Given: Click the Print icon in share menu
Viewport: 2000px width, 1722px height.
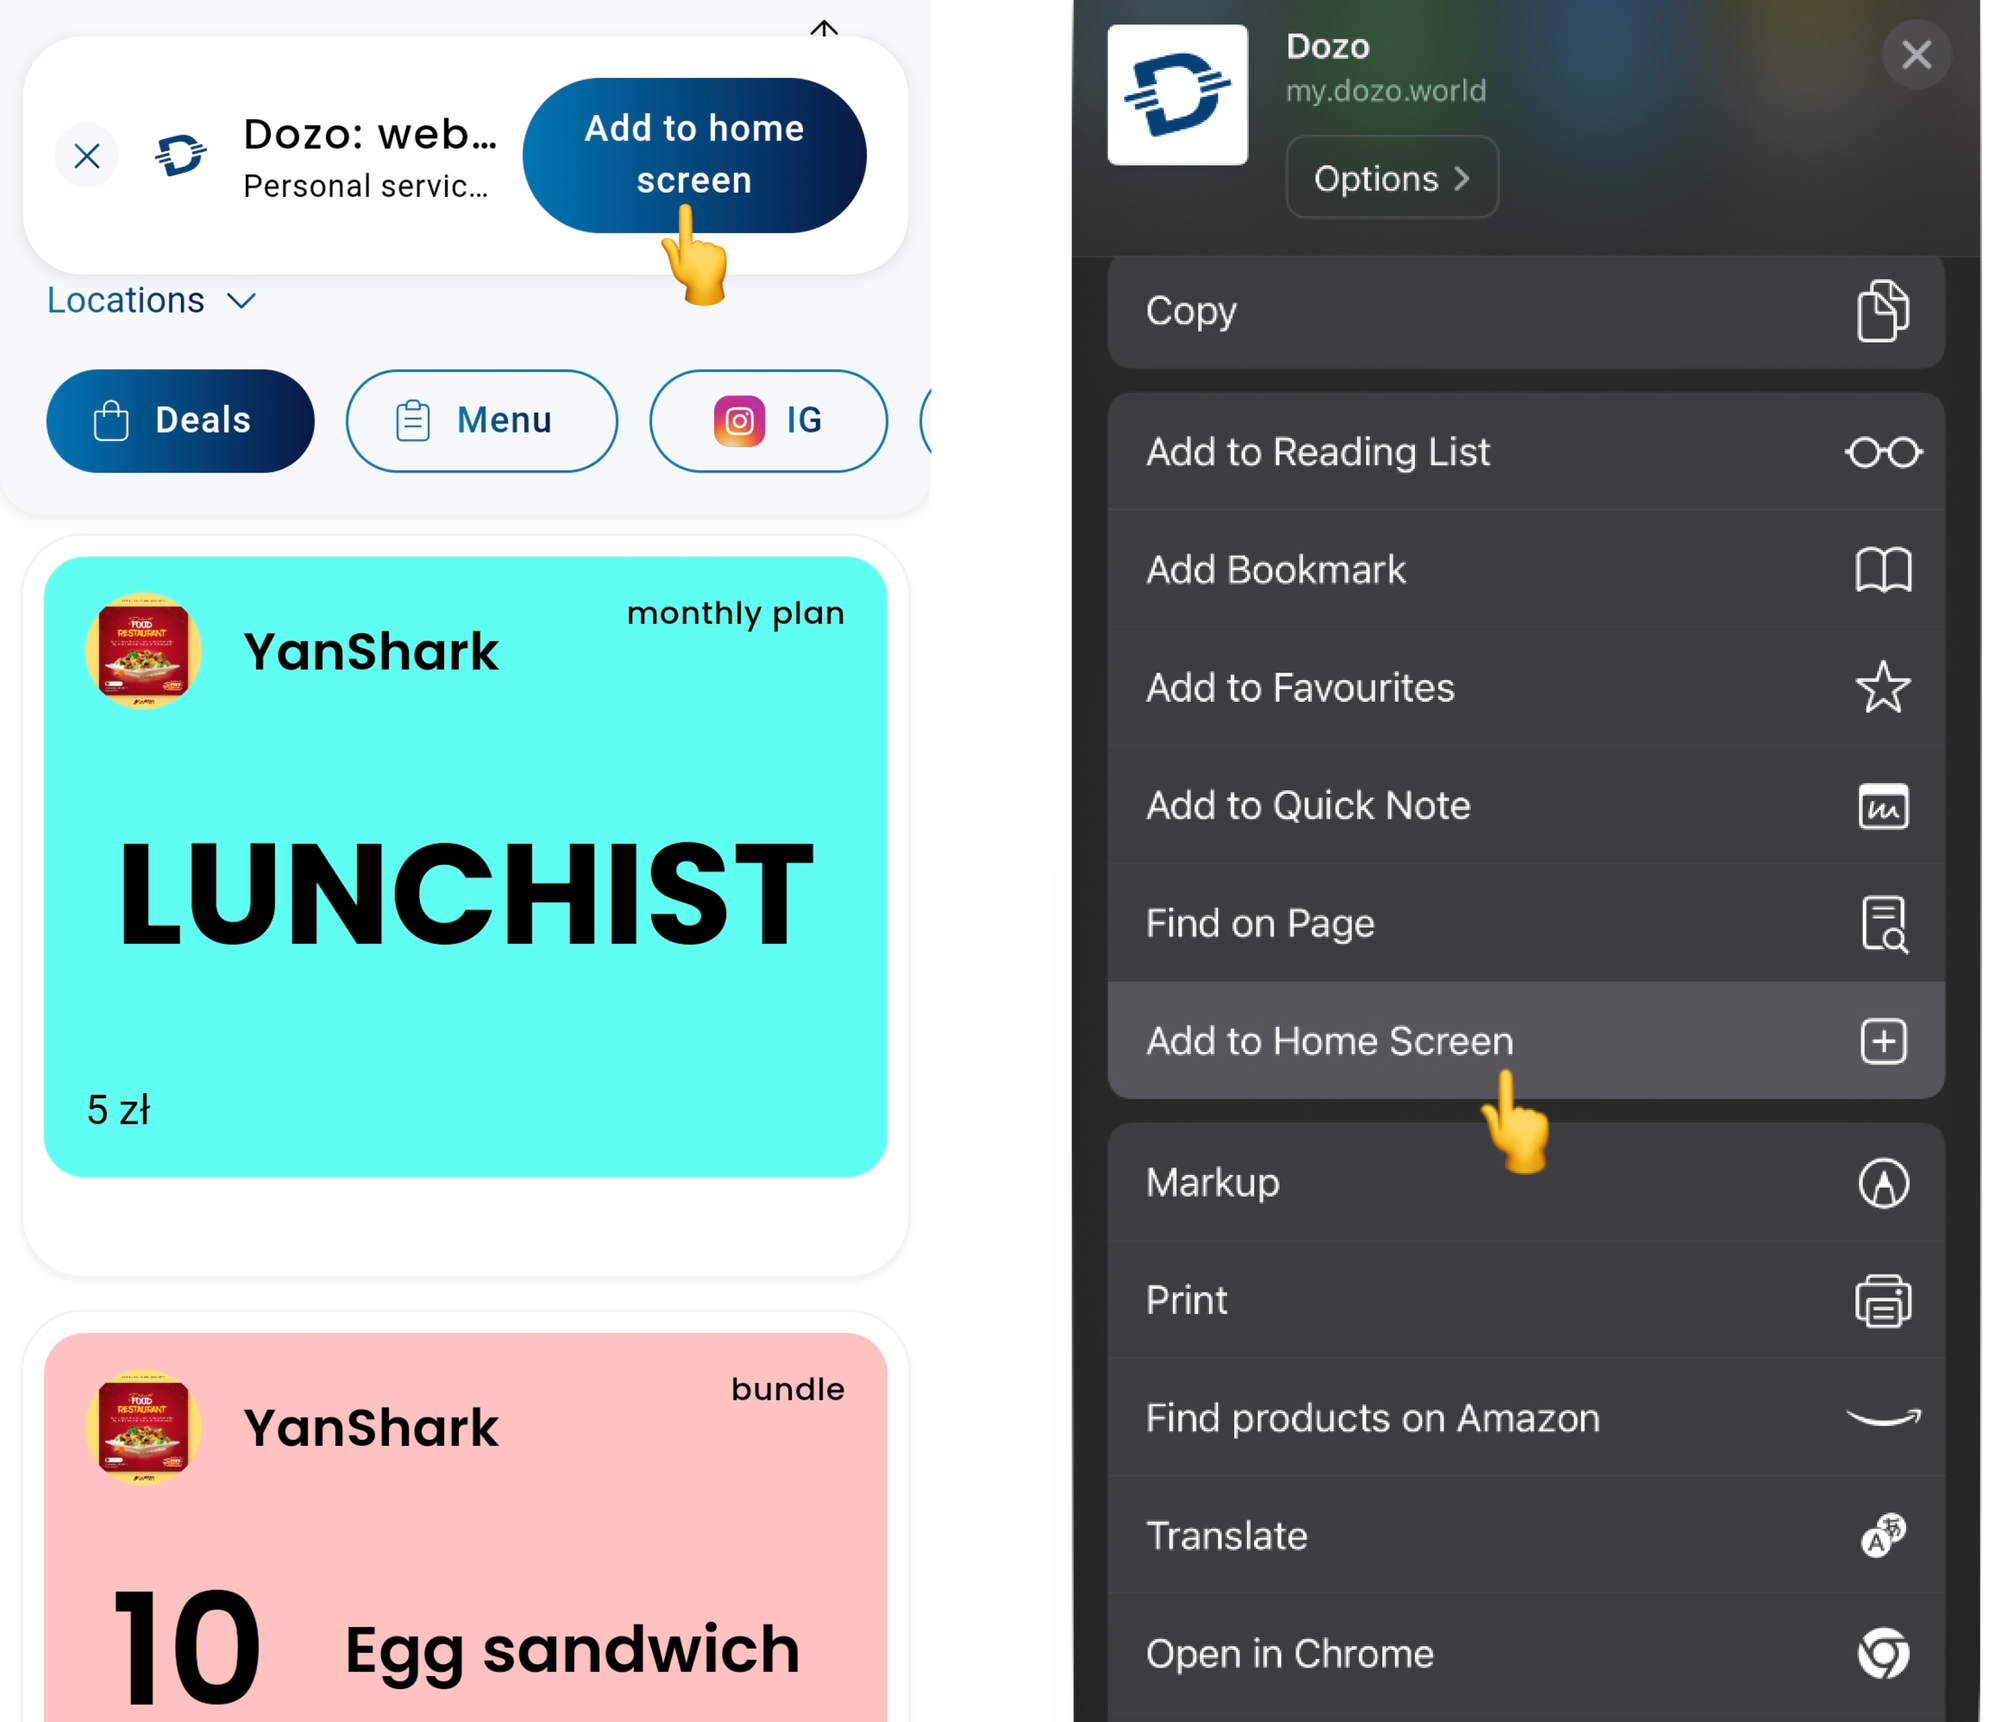Looking at the screenshot, I should pos(1884,1299).
